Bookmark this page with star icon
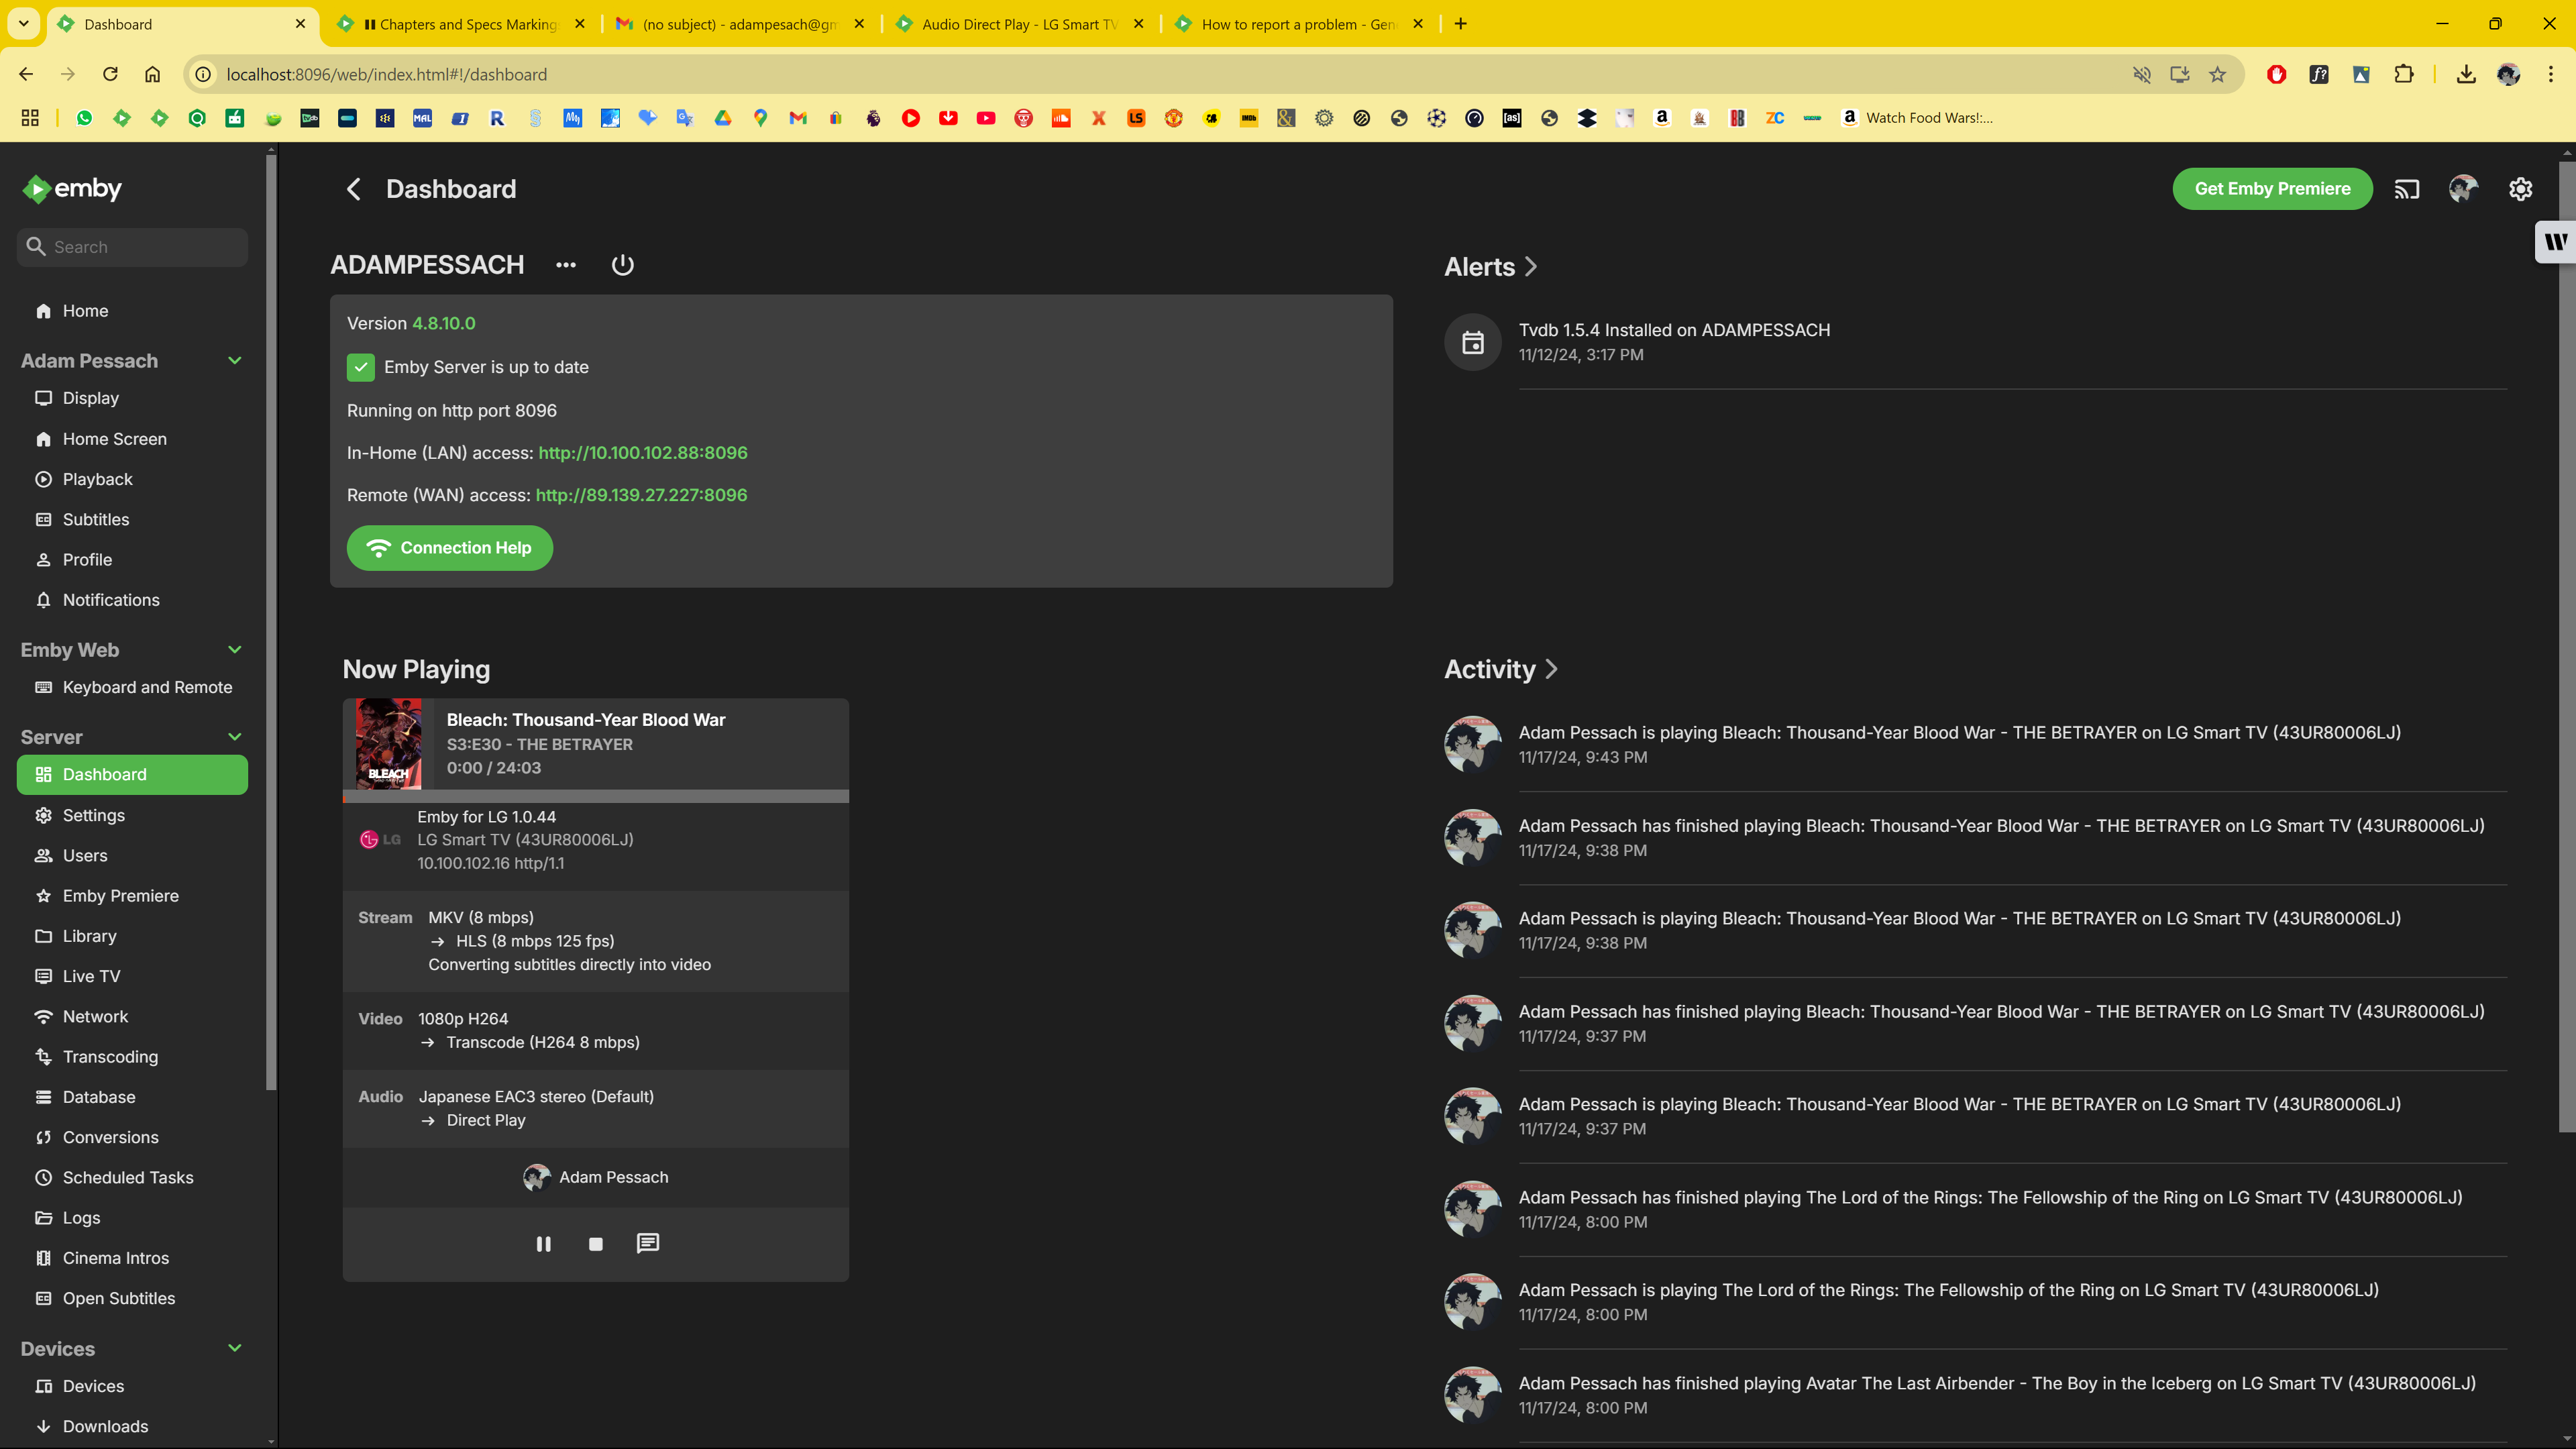 (x=2217, y=74)
